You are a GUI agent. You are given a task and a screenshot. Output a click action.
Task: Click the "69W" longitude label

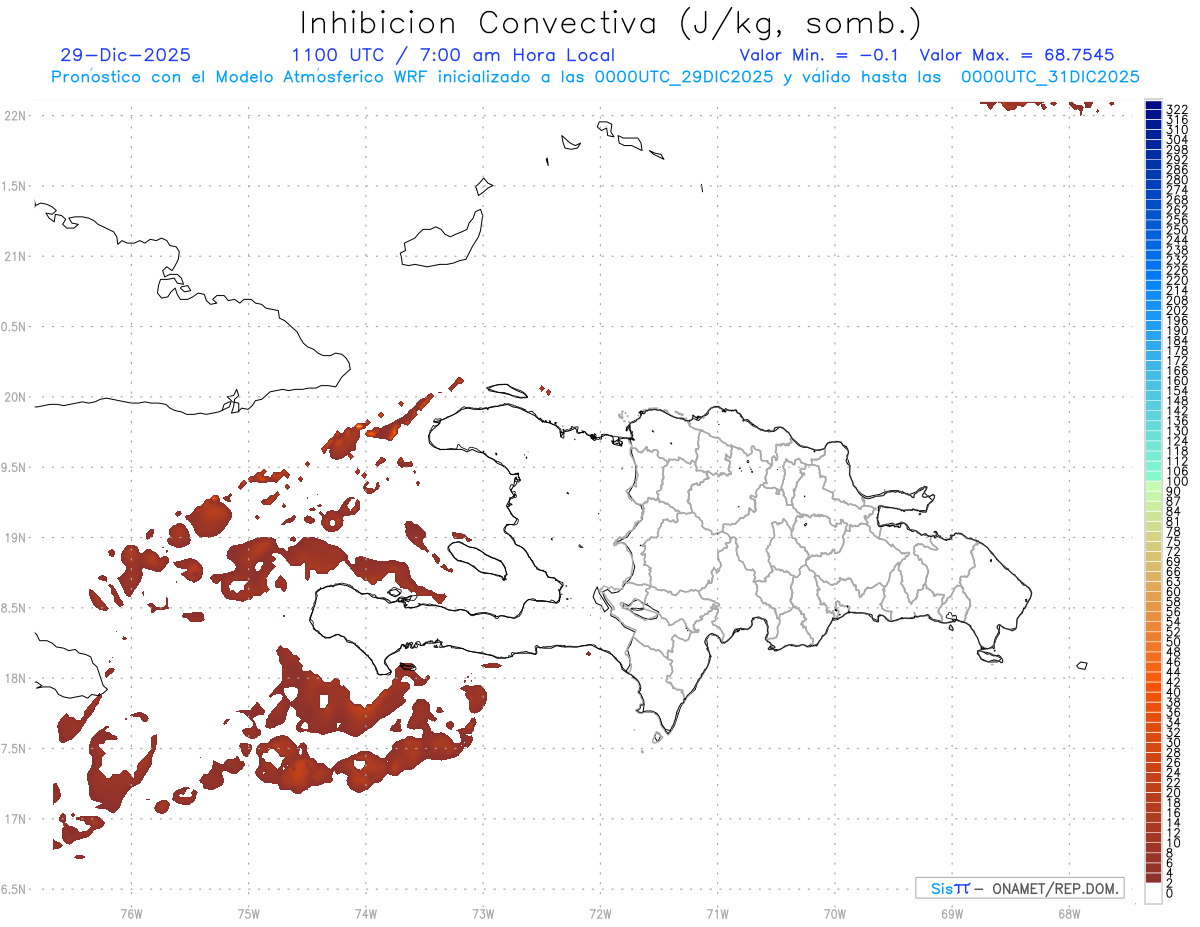point(951,913)
